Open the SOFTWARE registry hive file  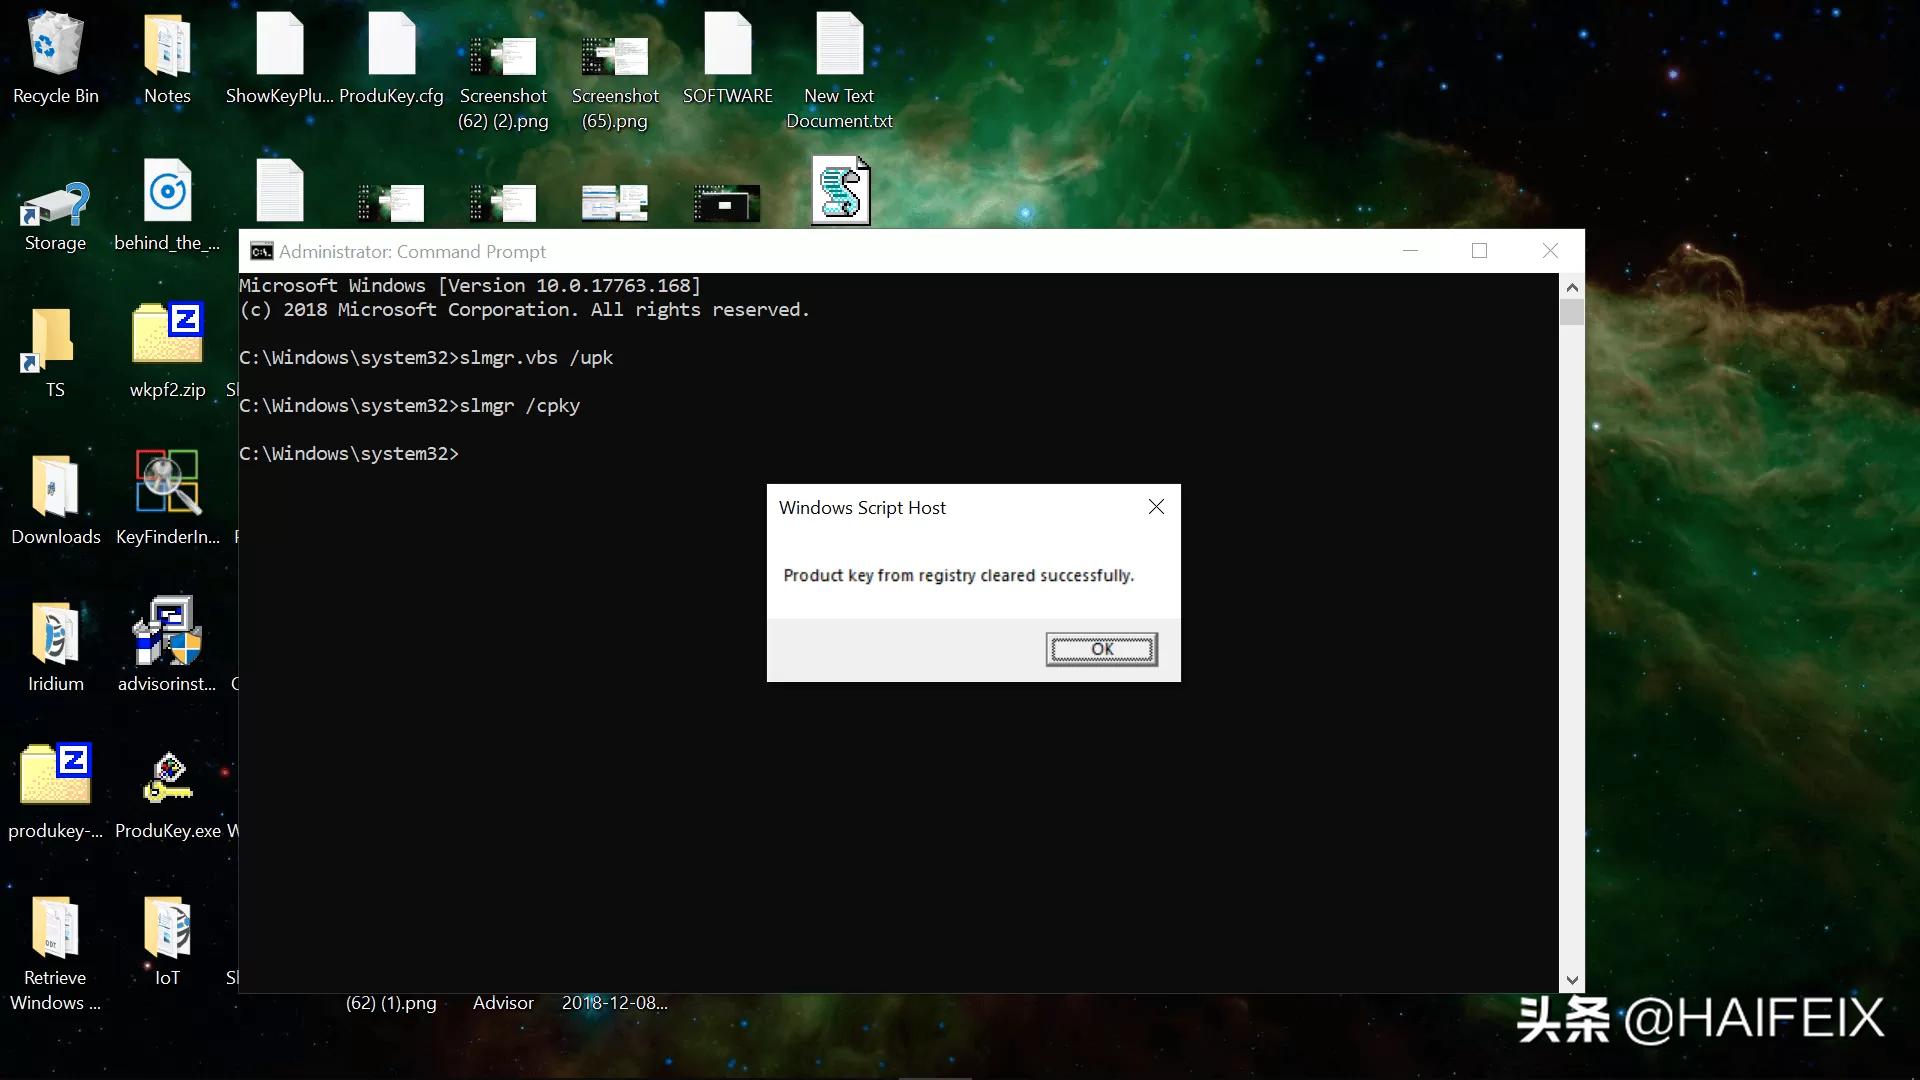(727, 45)
